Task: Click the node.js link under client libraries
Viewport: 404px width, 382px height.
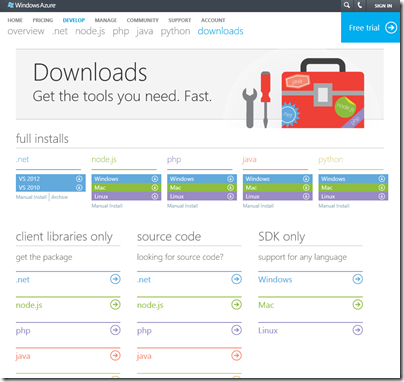Action: point(29,305)
